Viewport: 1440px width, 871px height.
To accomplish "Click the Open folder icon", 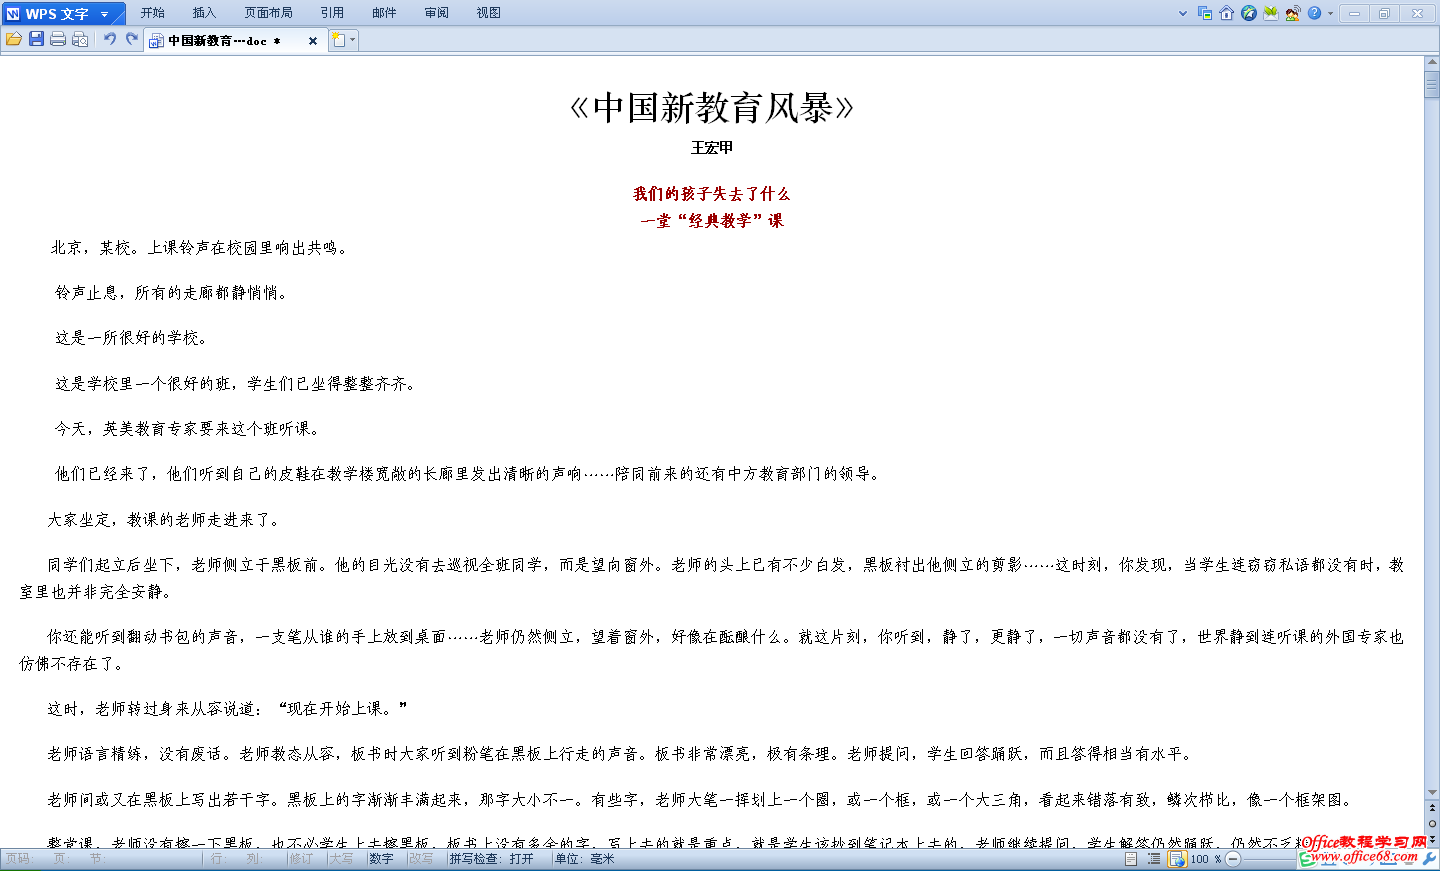I will coord(14,39).
